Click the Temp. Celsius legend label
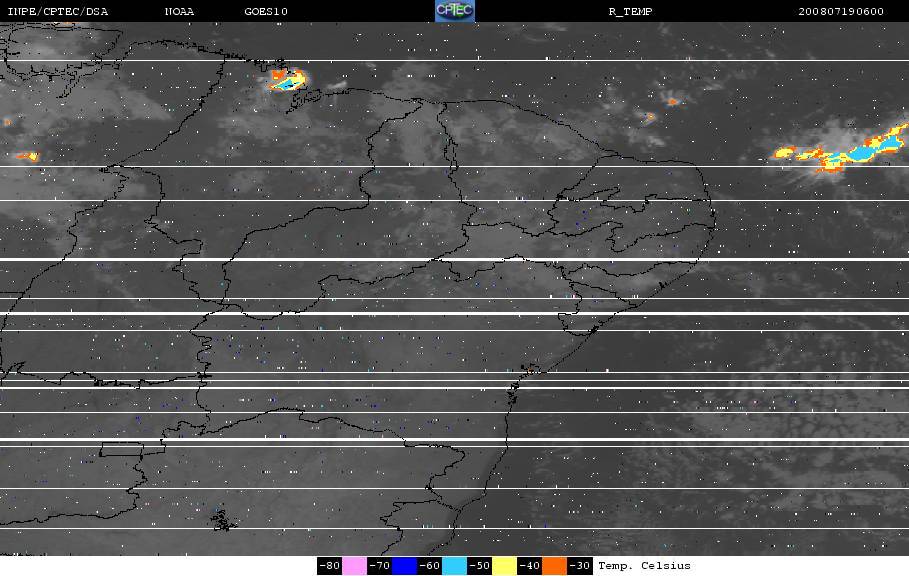The width and height of the screenshot is (909, 576). coord(644,566)
